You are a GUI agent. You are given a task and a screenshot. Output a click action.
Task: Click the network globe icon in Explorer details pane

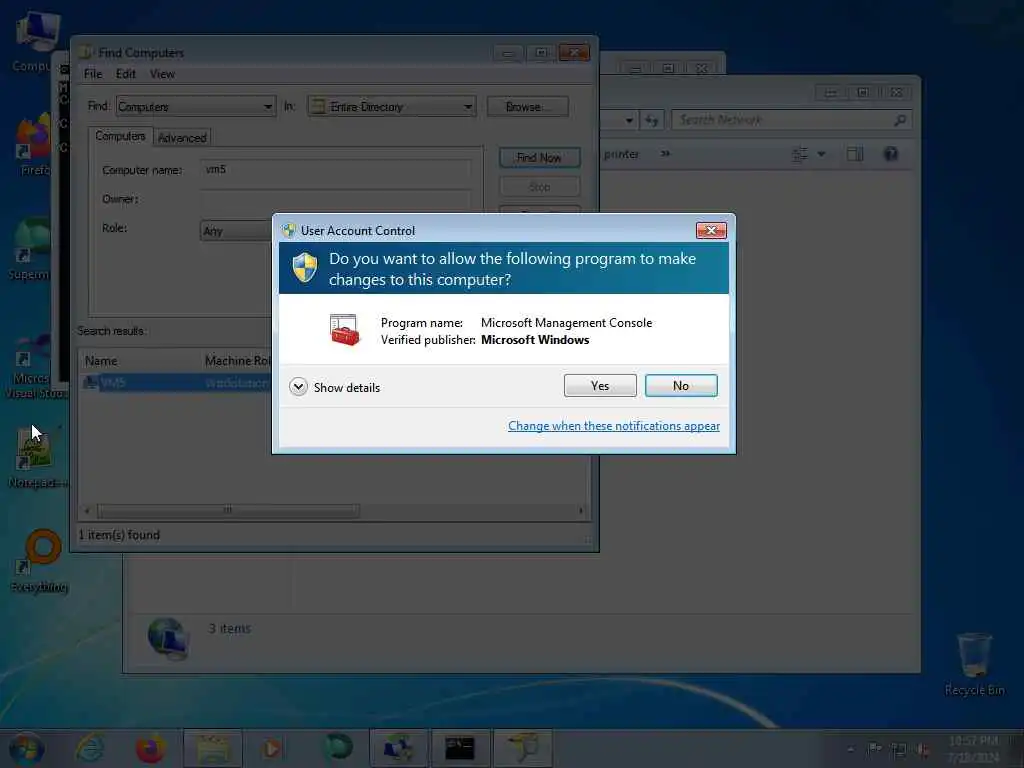pos(168,637)
